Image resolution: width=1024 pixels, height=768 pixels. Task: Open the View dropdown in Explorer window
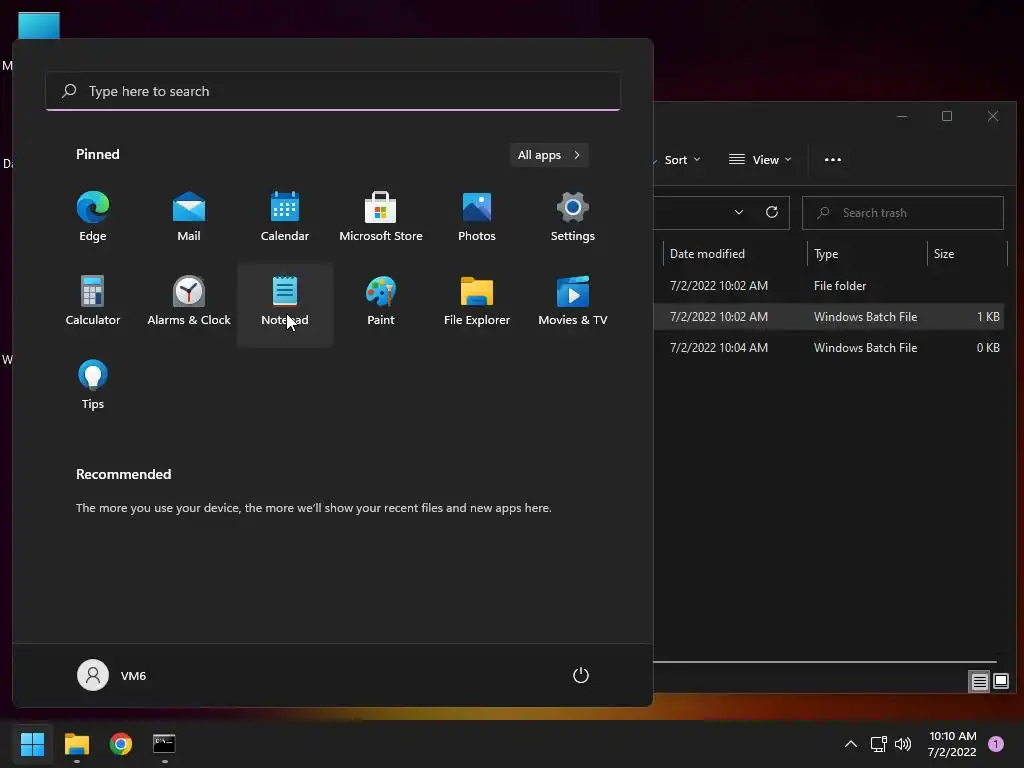click(x=760, y=160)
